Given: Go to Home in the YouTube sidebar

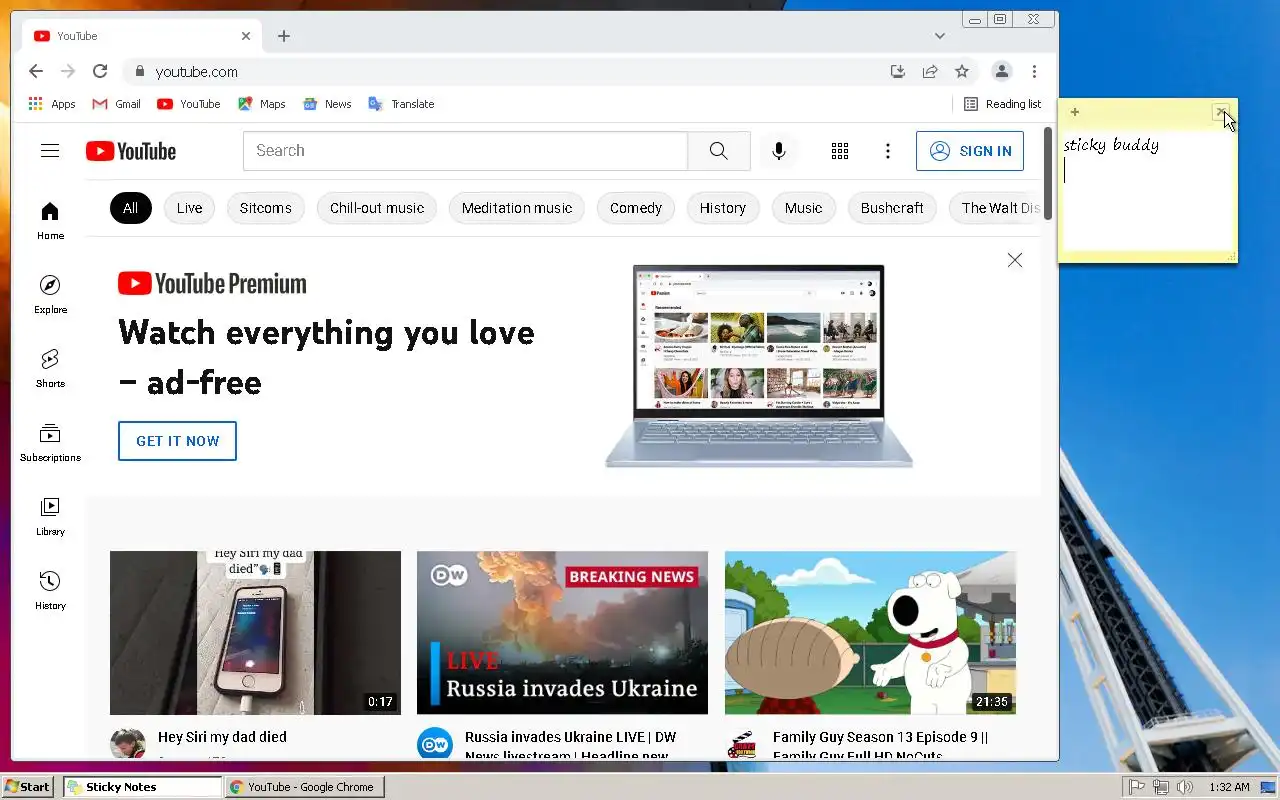Looking at the screenshot, I should click(50, 221).
